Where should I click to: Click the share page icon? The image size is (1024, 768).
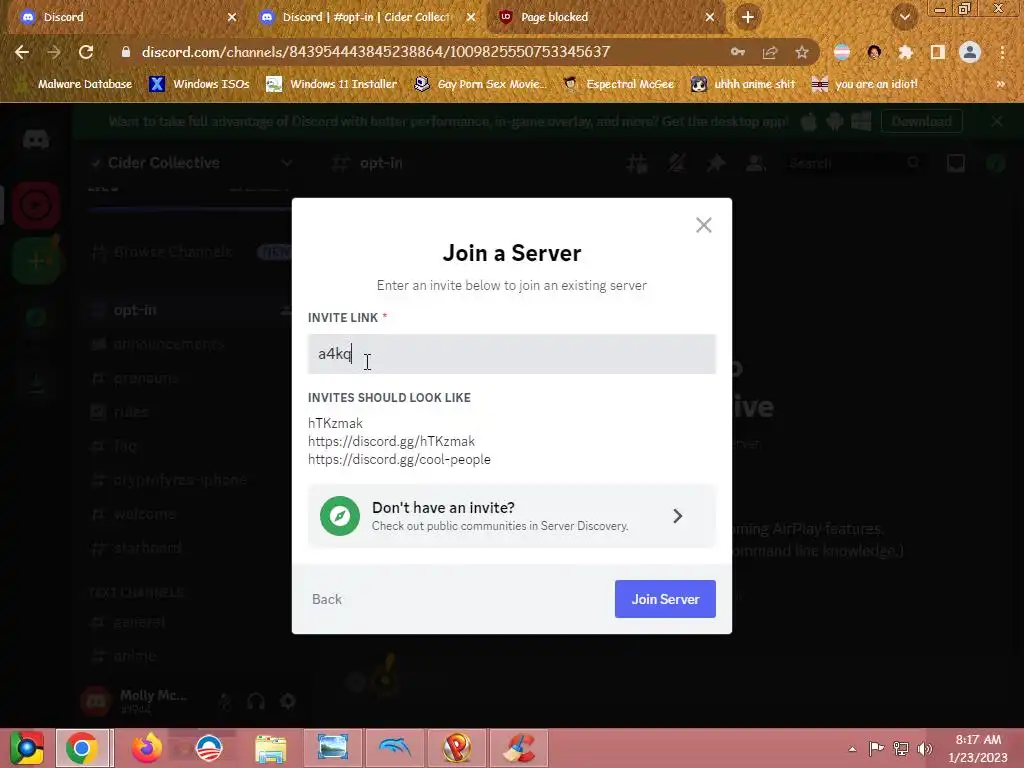pos(770,52)
